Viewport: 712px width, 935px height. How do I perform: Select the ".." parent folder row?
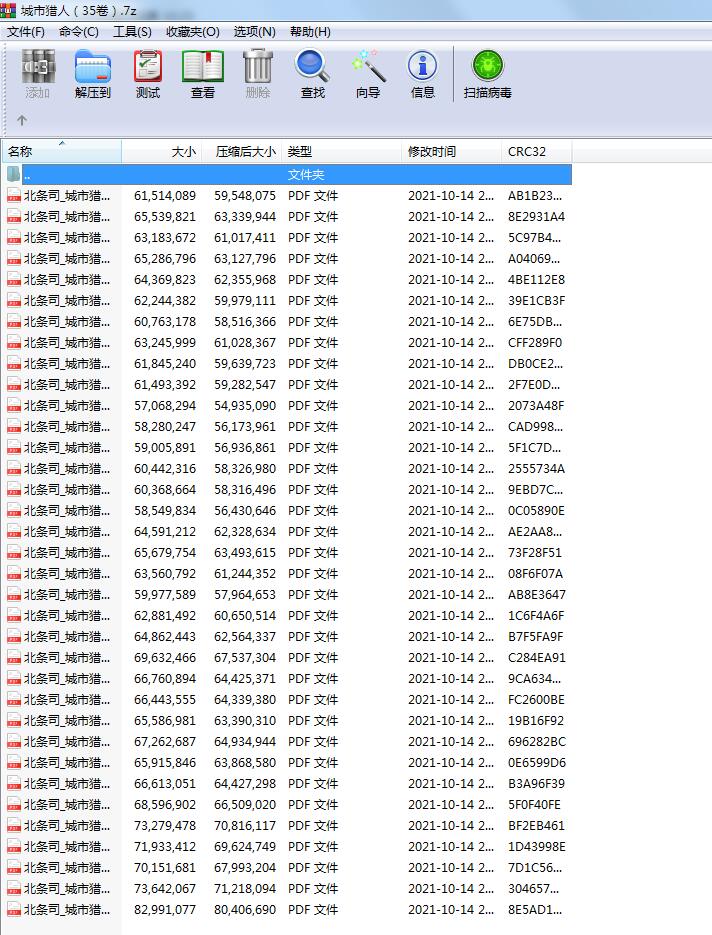pos(290,174)
